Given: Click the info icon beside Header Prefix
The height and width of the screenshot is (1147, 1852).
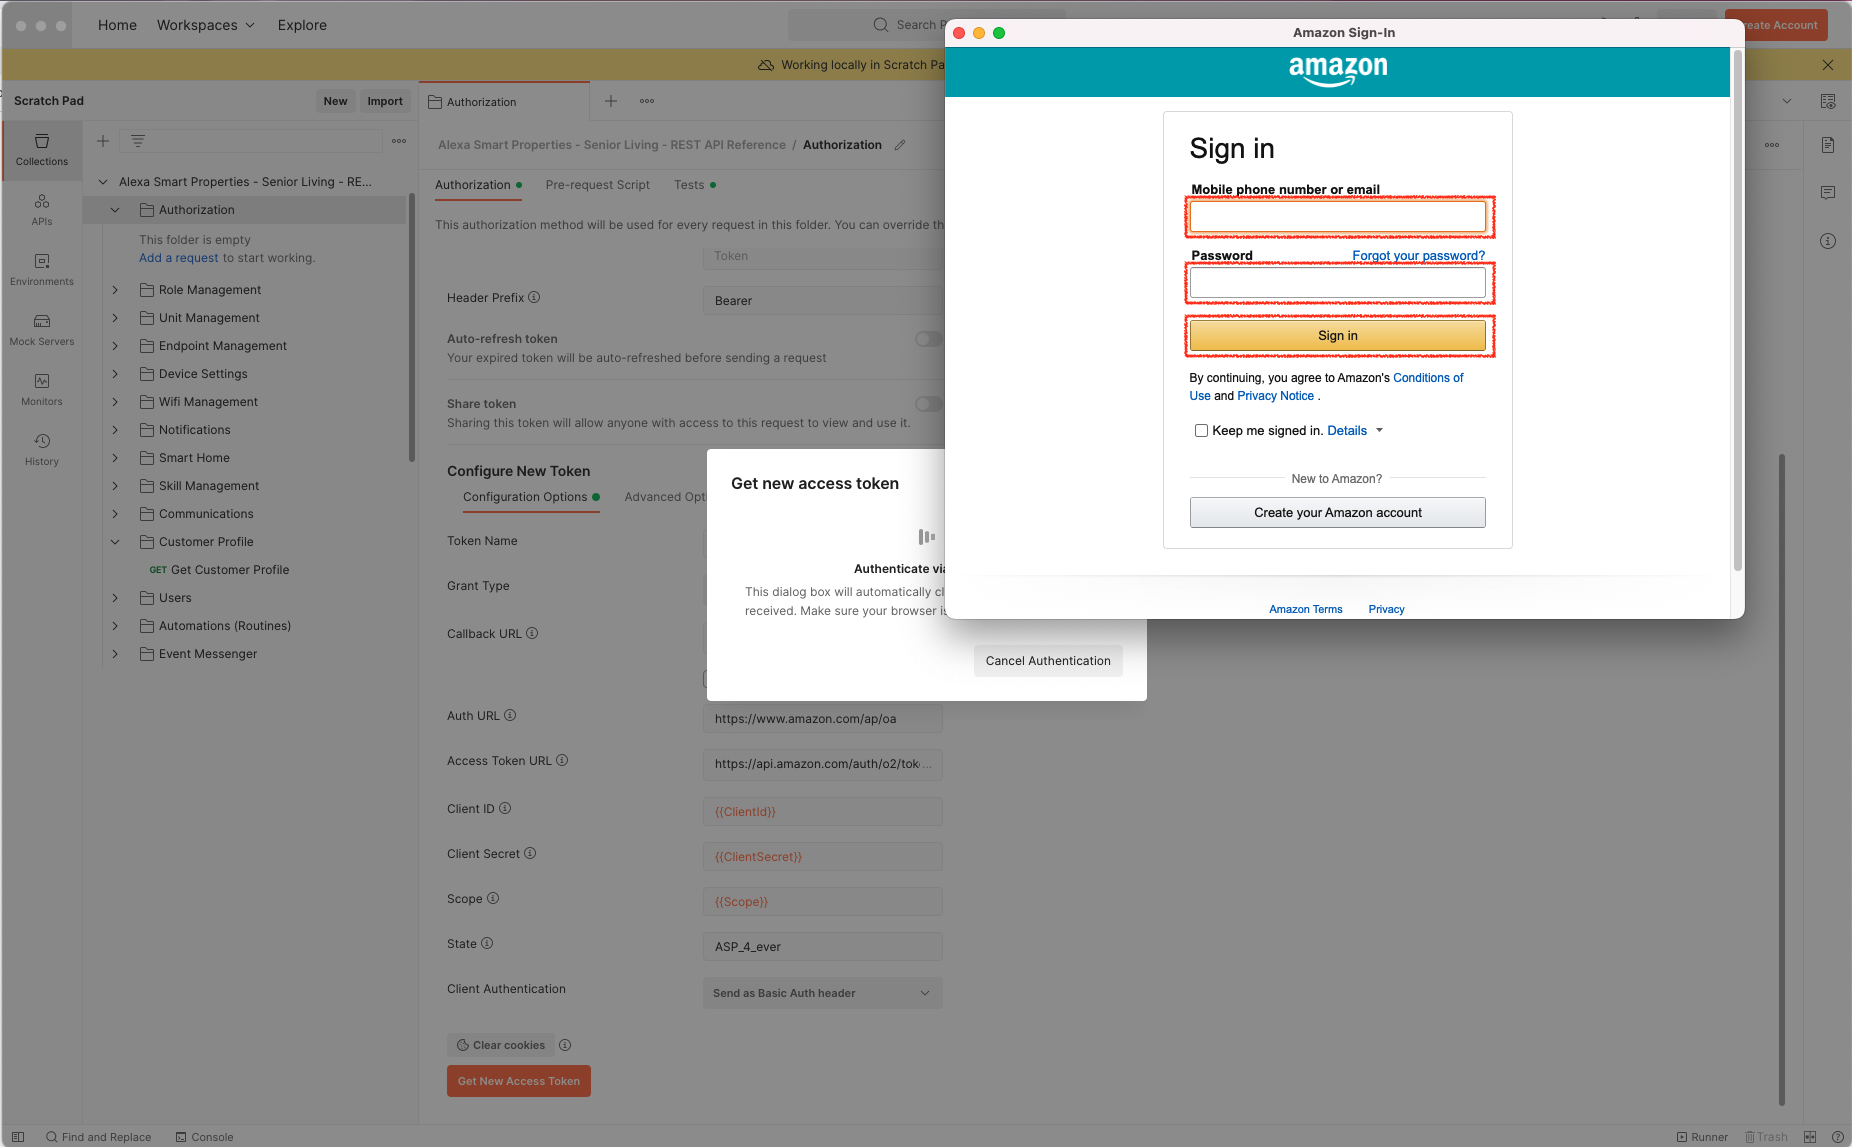Looking at the screenshot, I should tap(534, 297).
